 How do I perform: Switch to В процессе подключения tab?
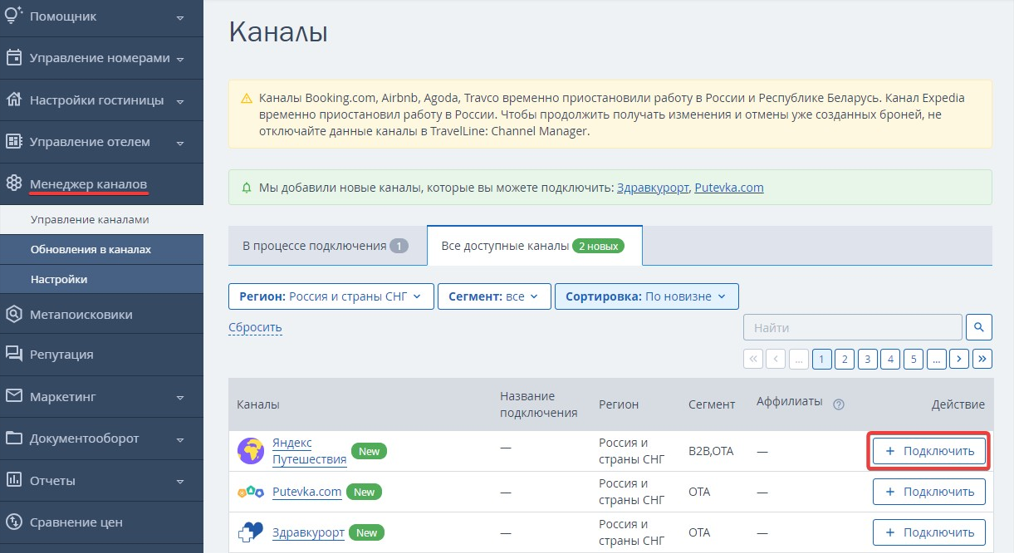(x=325, y=246)
